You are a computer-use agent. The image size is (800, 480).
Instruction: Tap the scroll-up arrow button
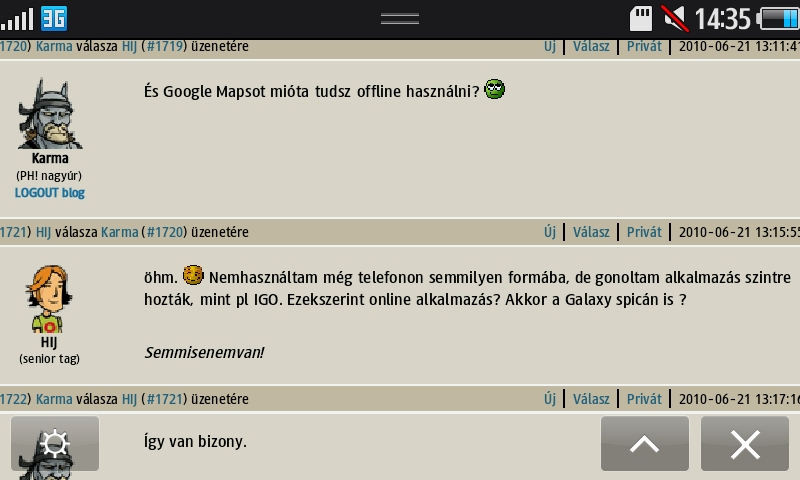[x=644, y=443]
